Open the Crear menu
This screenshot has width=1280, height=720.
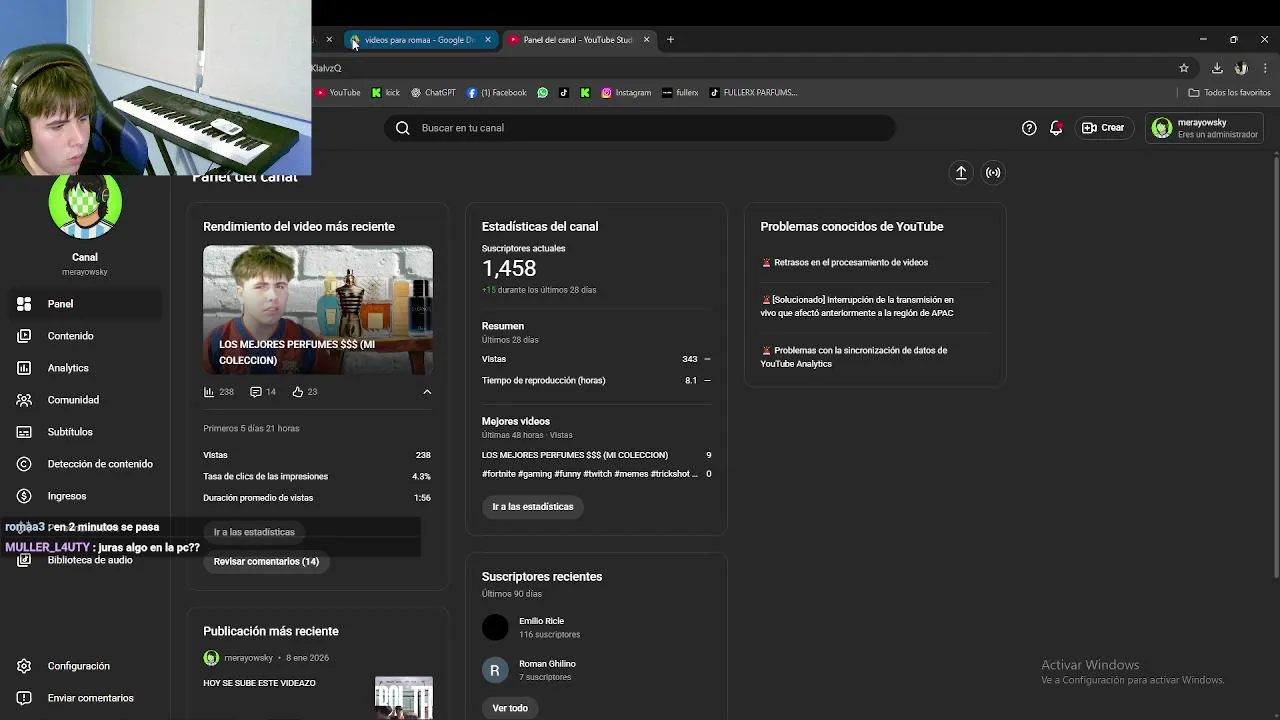coord(1103,128)
